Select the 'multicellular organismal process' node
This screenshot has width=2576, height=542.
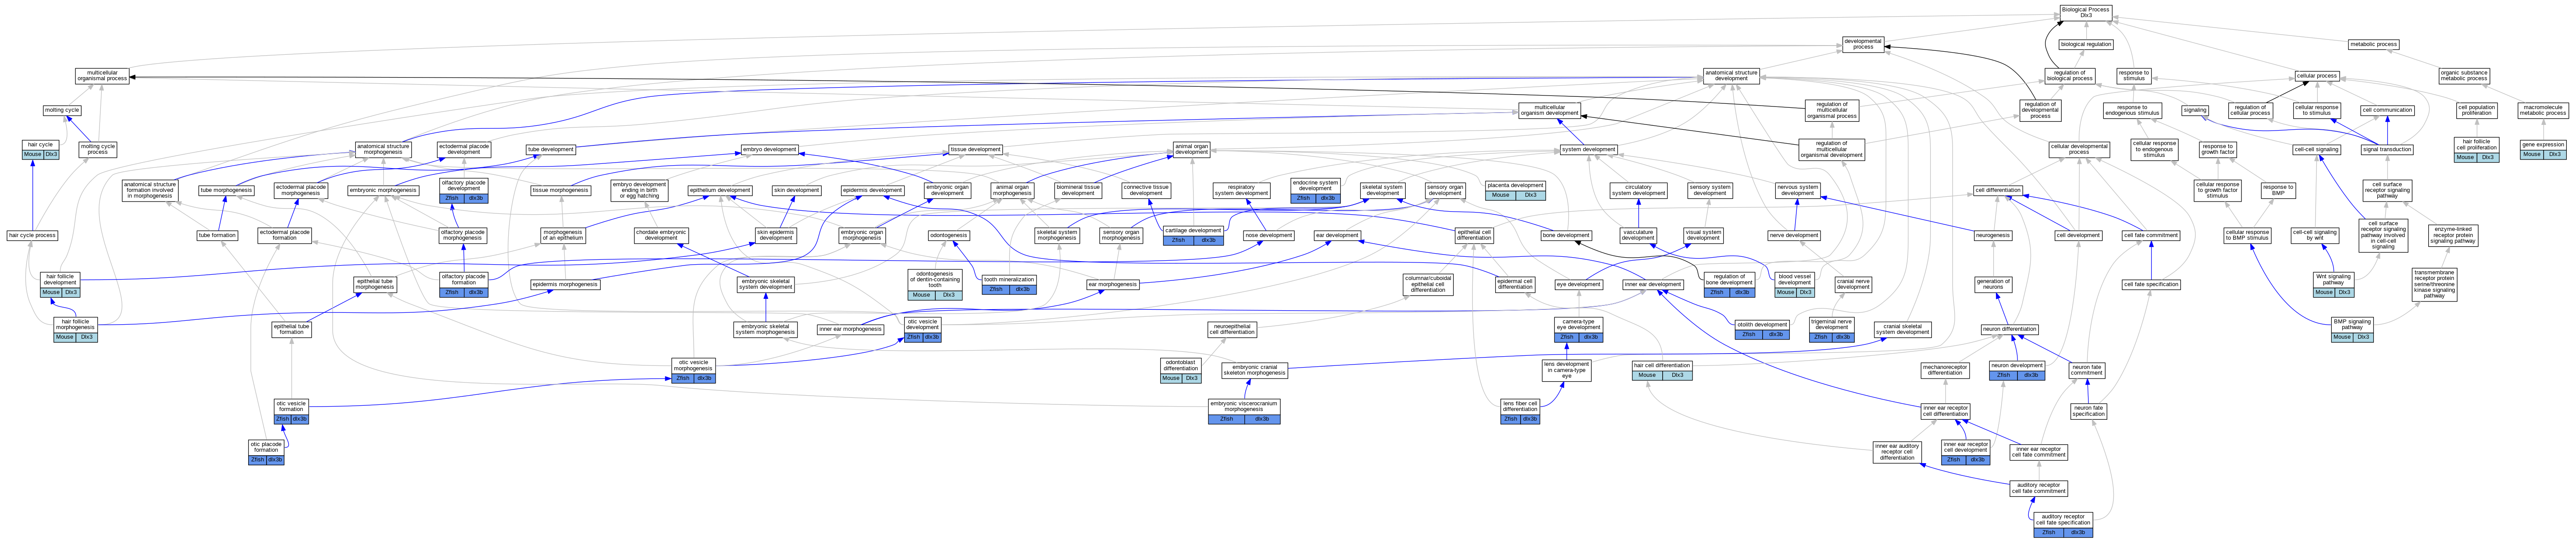[x=102, y=75]
